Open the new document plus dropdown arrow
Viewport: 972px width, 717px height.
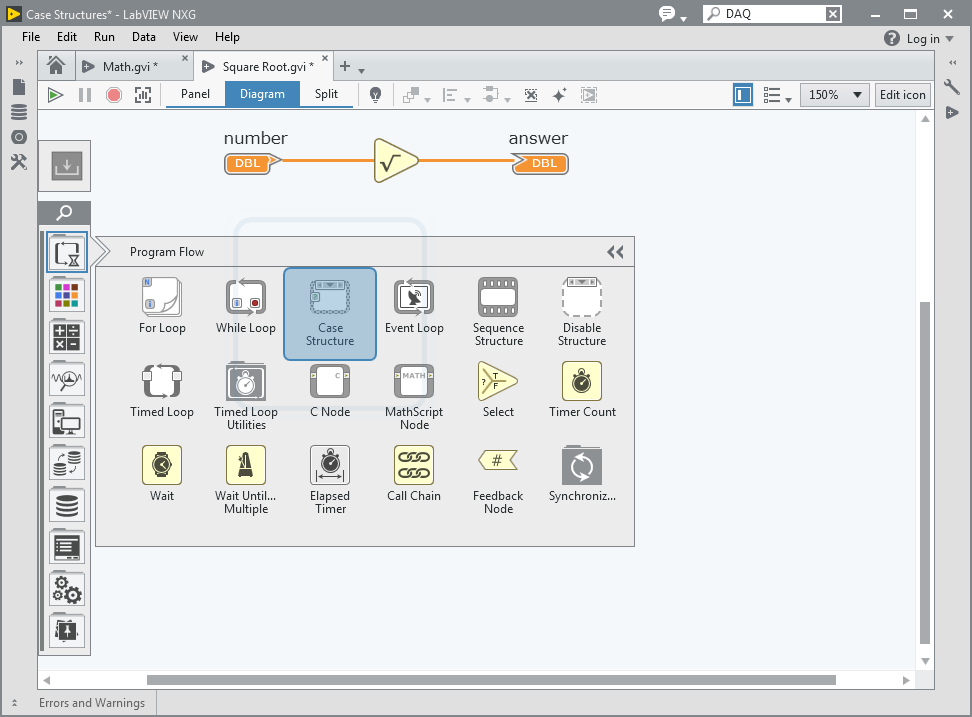(x=361, y=71)
